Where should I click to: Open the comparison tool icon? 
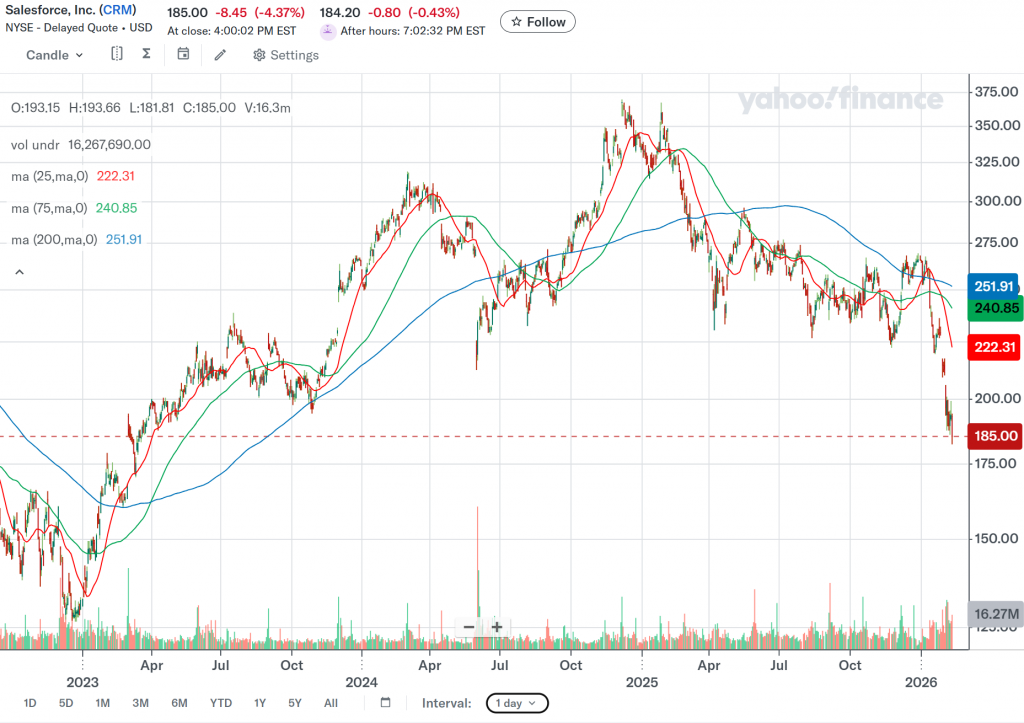coord(117,54)
